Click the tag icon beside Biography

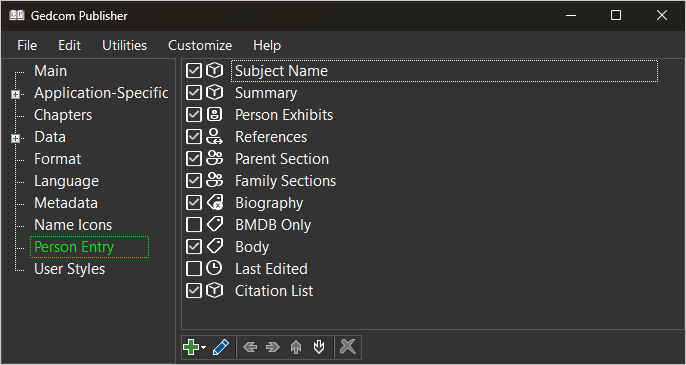click(x=214, y=203)
